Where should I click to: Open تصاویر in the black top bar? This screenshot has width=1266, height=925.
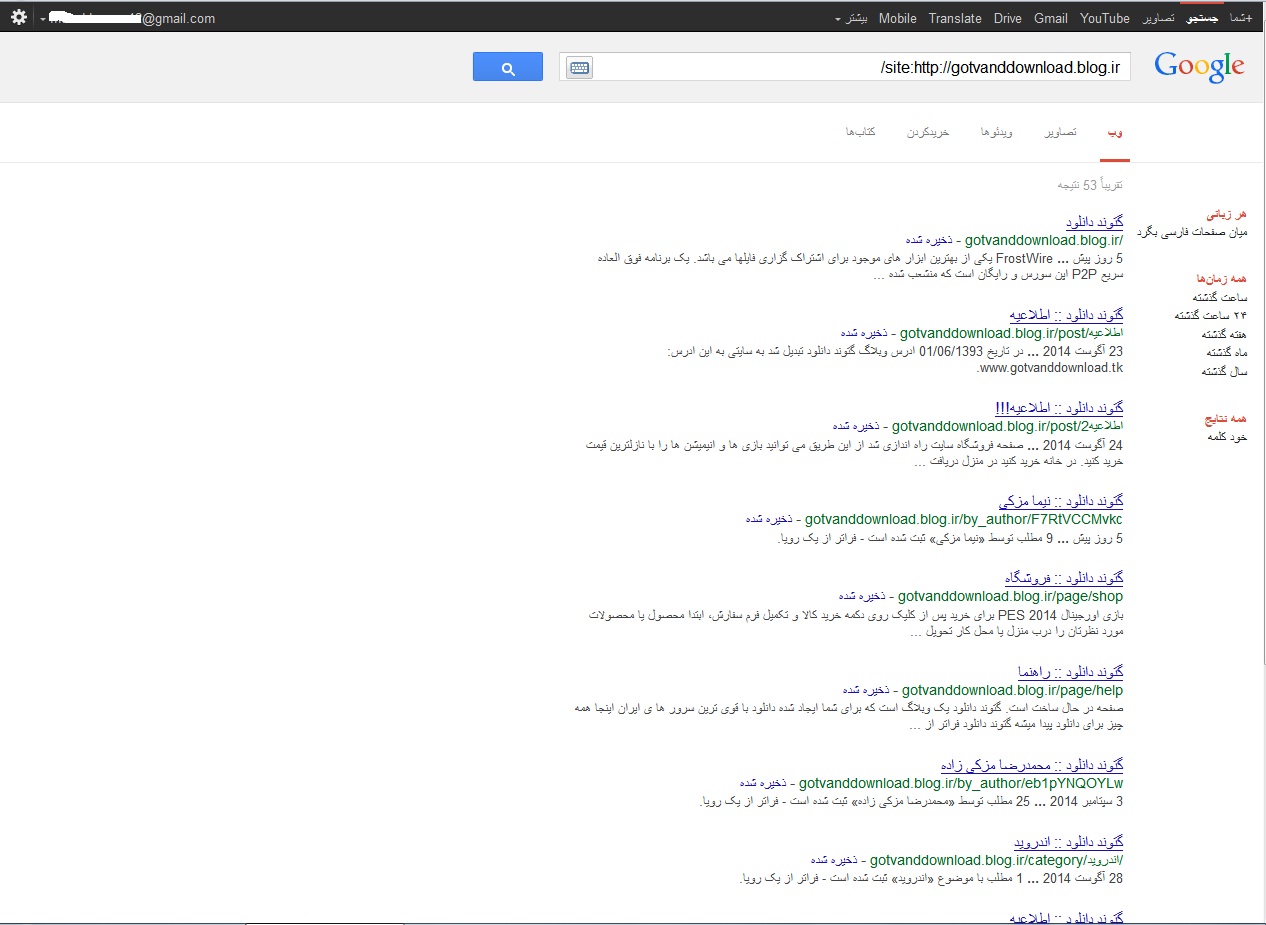pyautogui.click(x=1158, y=18)
